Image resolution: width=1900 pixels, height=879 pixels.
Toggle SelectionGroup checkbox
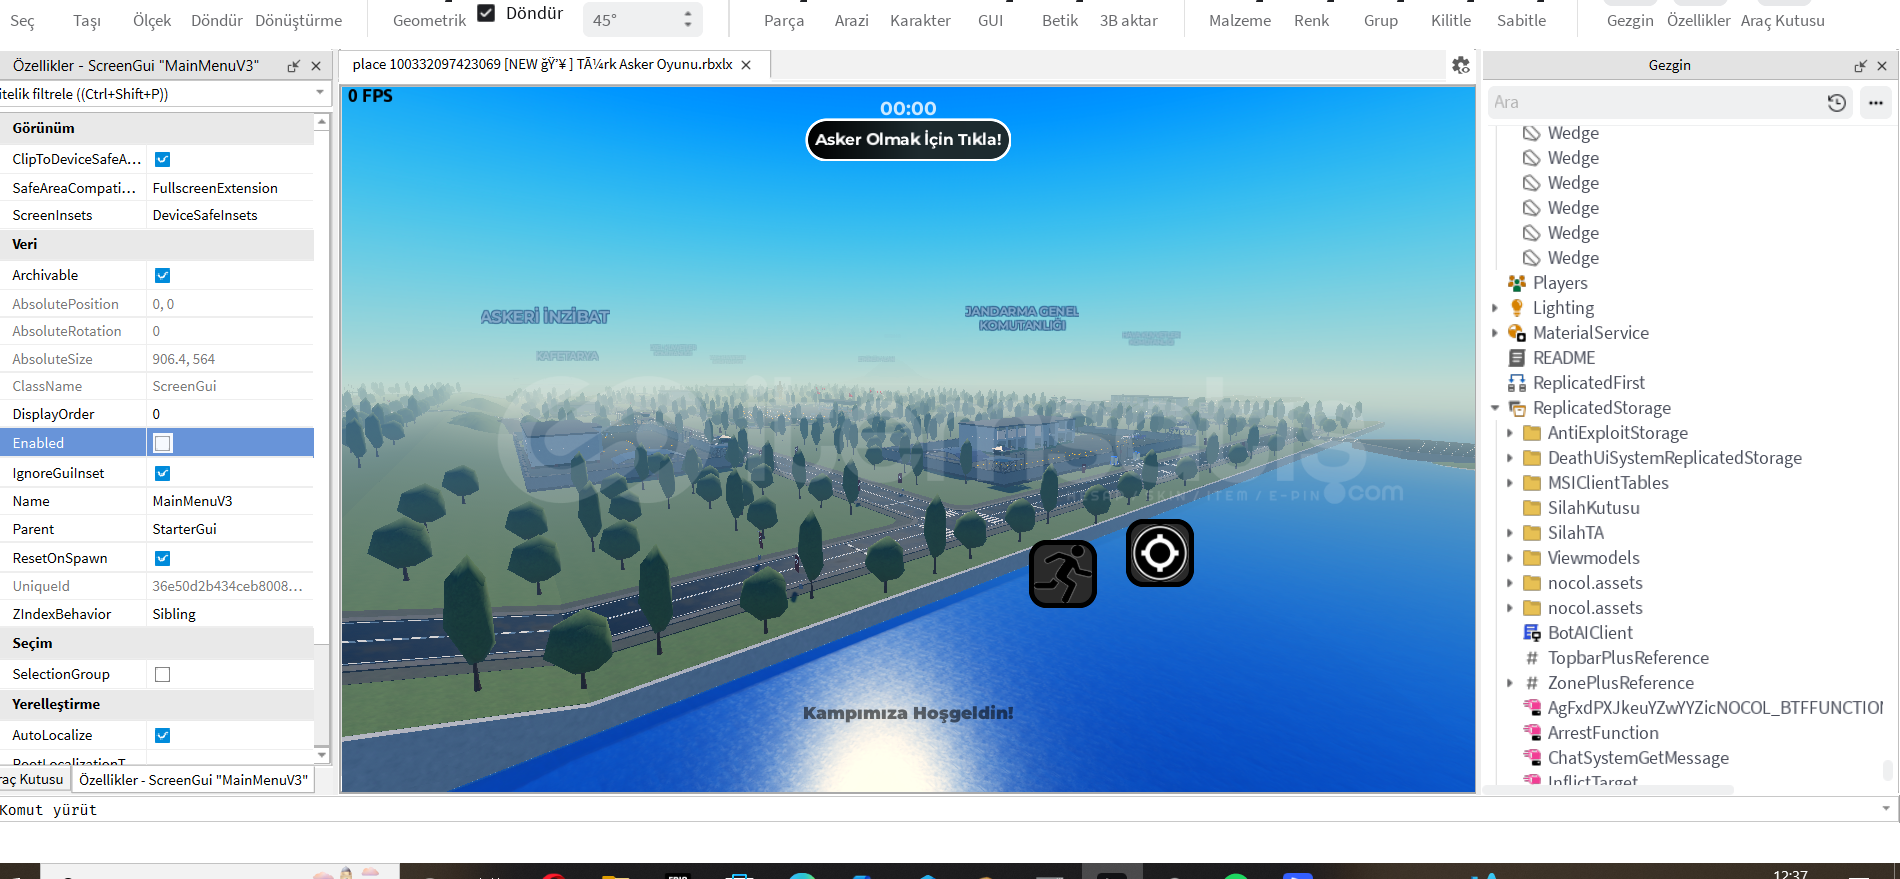coord(163,674)
